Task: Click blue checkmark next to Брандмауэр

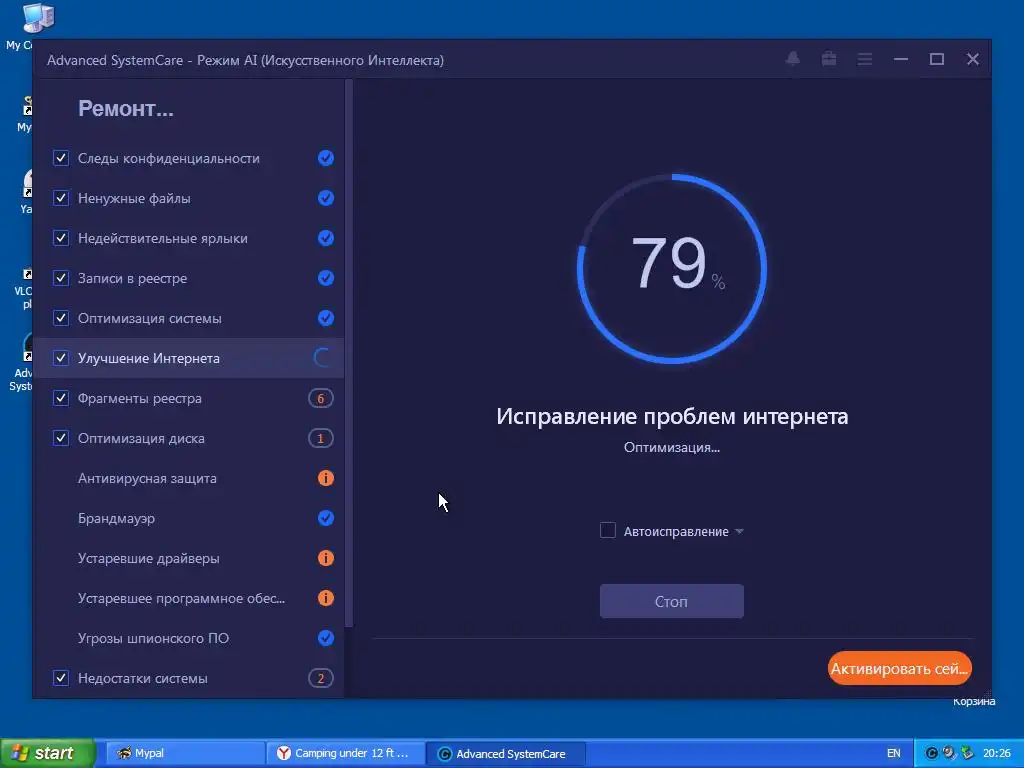Action: point(326,518)
